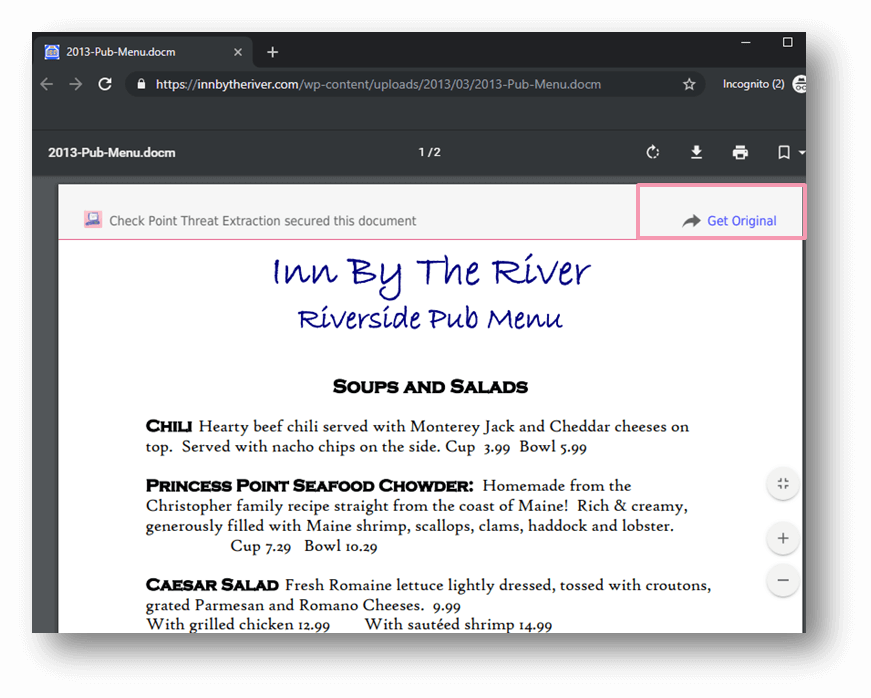The width and height of the screenshot is (871, 698).
Task: Reload the page
Action: pyautogui.click(x=105, y=84)
